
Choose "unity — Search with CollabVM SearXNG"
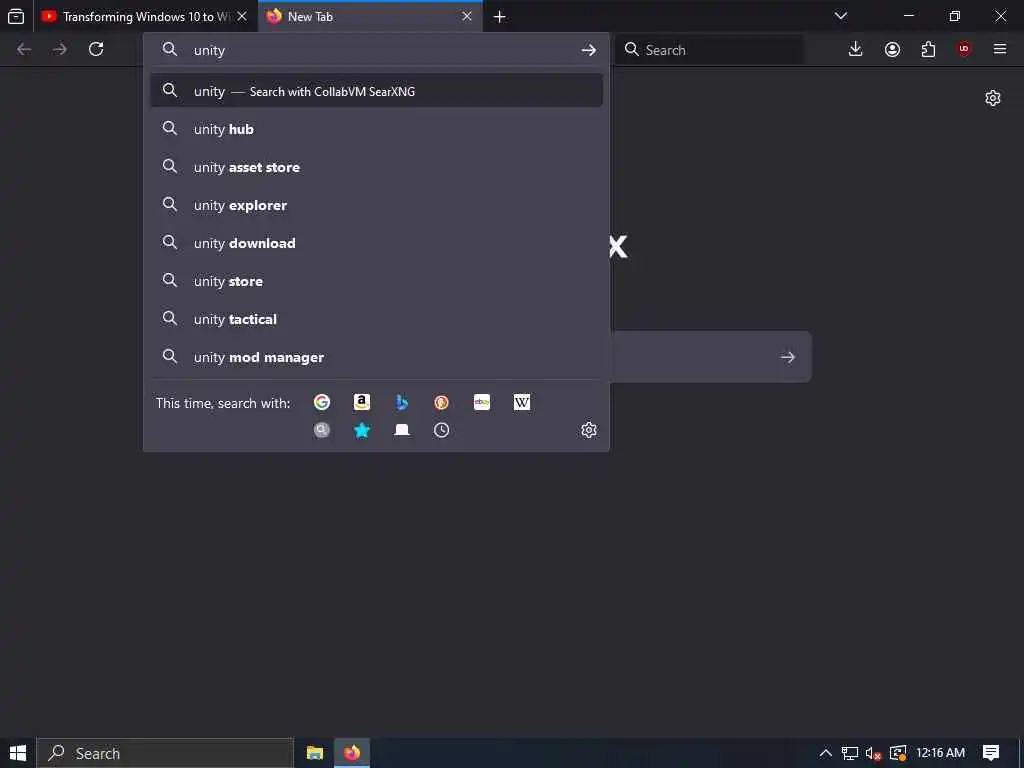[376, 91]
